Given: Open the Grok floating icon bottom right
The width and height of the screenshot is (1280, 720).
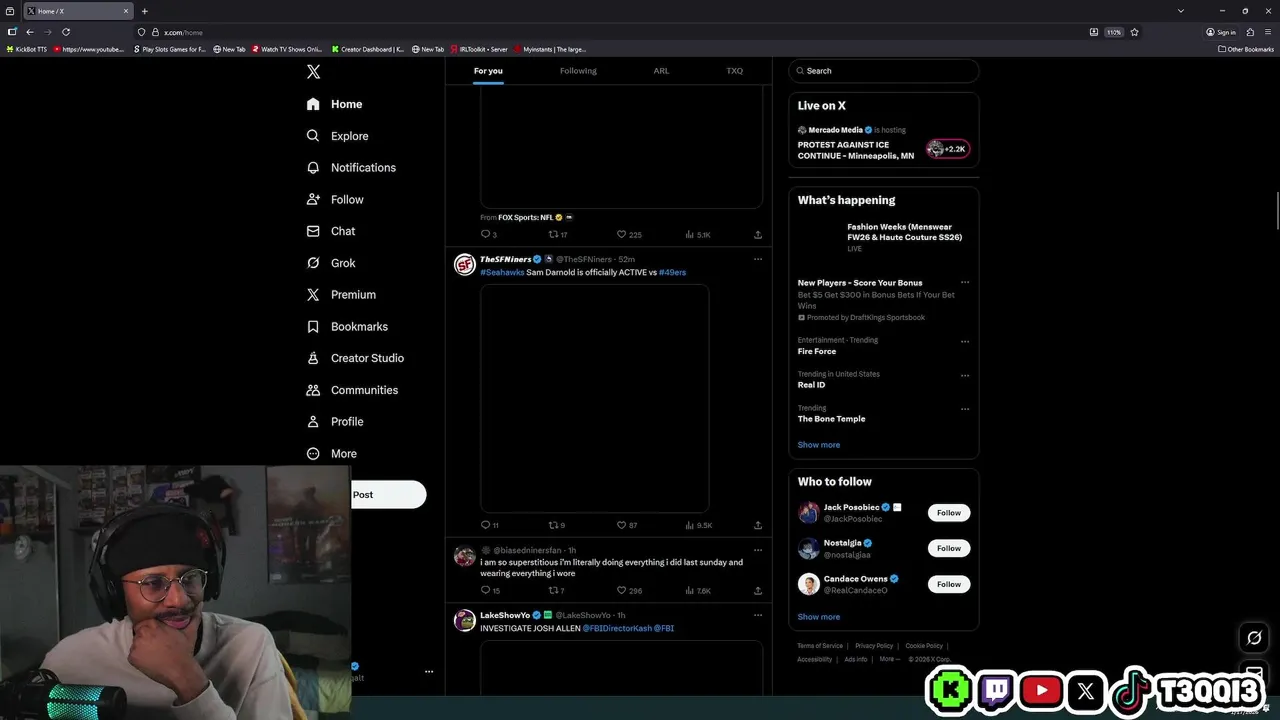Looking at the screenshot, I should tap(1254, 637).
